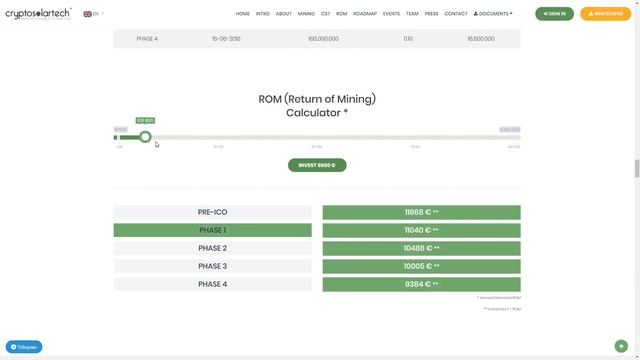Image resolution: width=640 pixels, height=360 pixels.
Task: Click the green scroll-to-top arrow icon
Action: (x=621, y=346)
